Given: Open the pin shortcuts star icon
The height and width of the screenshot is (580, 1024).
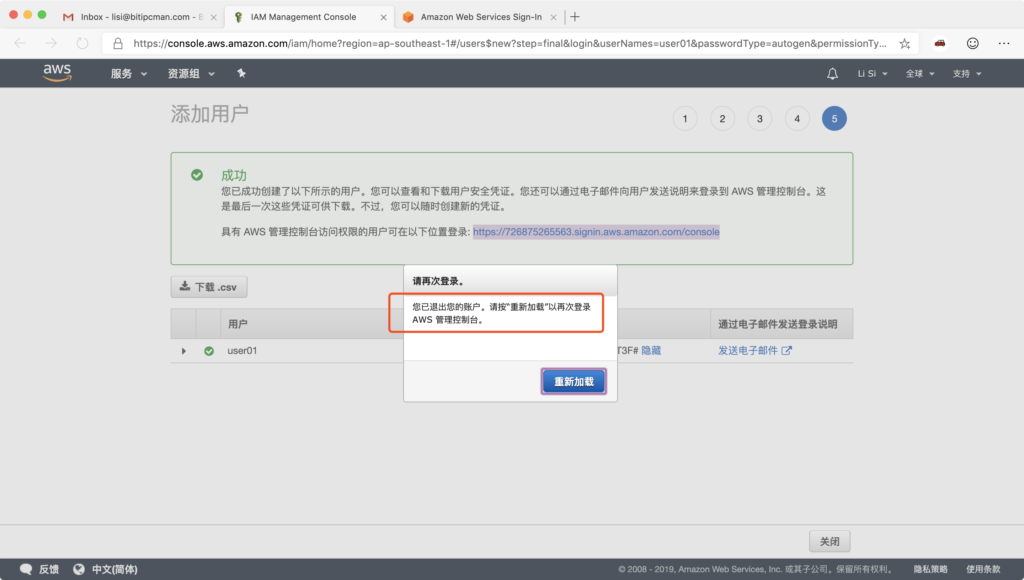Looking at the screenshot, I should (x=241, y=73).
